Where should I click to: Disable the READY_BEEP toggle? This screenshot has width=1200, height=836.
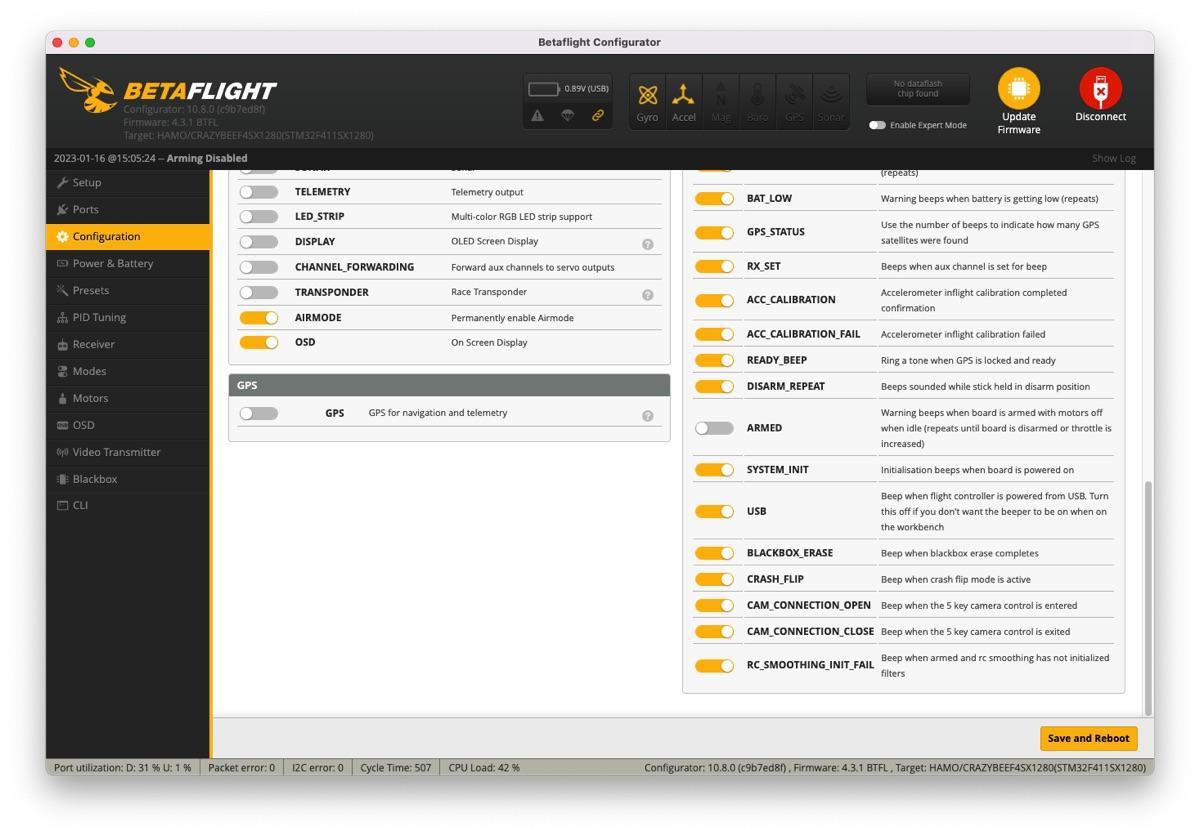click(714, 360)
